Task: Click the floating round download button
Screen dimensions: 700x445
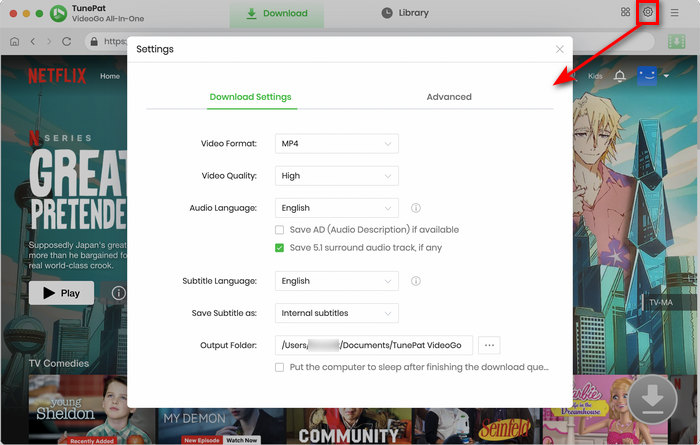Action: 652,399
